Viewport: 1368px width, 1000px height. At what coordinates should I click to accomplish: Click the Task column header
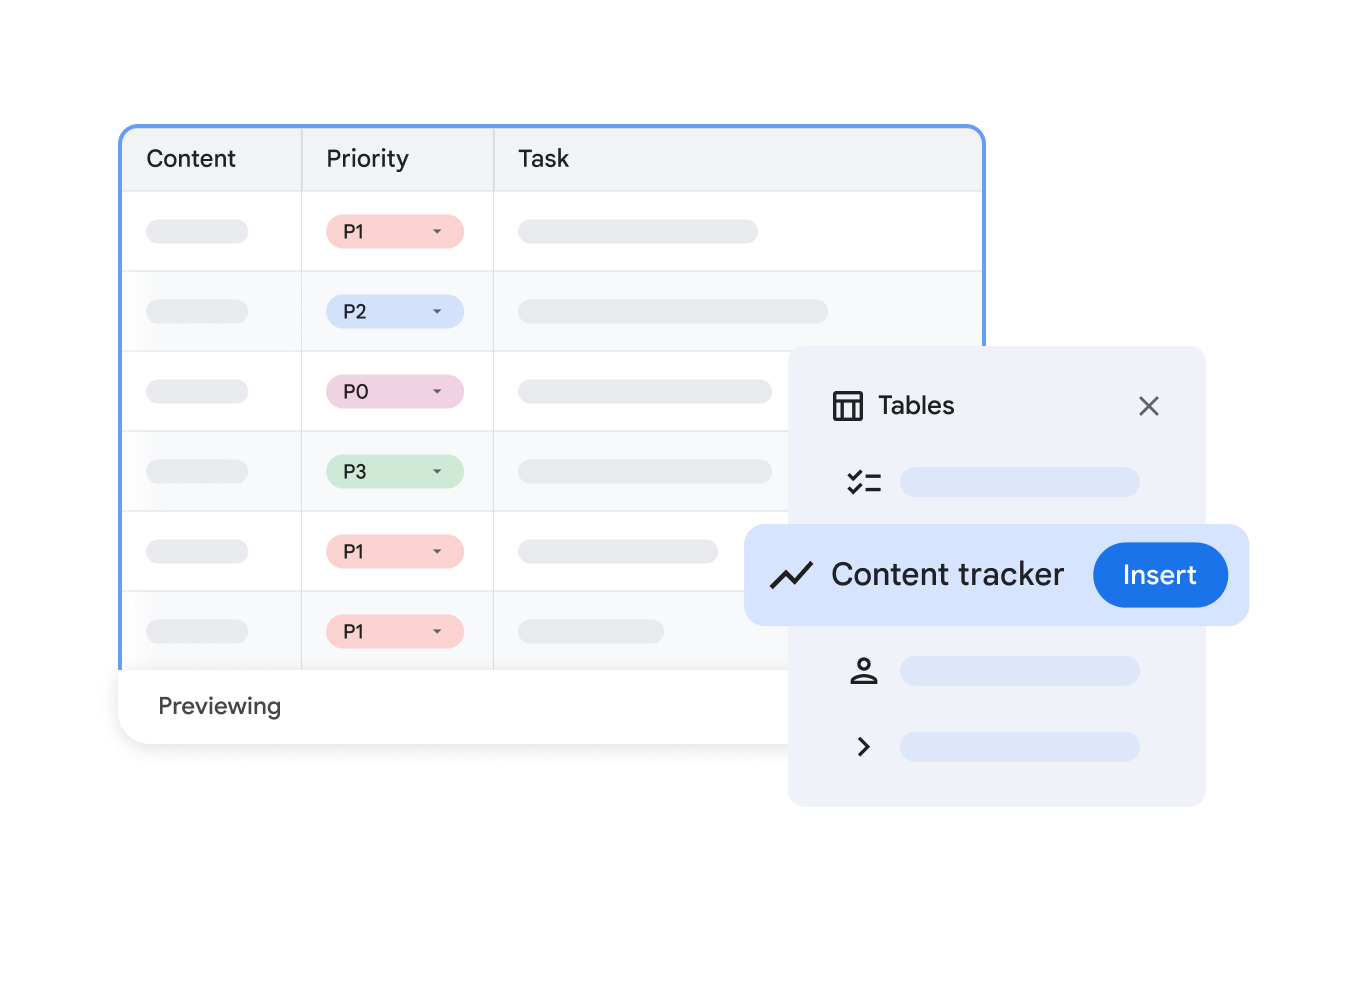coord(543,159)
